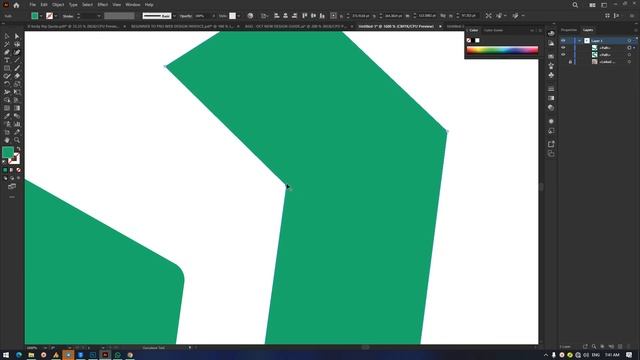Image resolution: width=640 pixels, height=360 pixels.
Task: Open the File menu
Action: 32,5
